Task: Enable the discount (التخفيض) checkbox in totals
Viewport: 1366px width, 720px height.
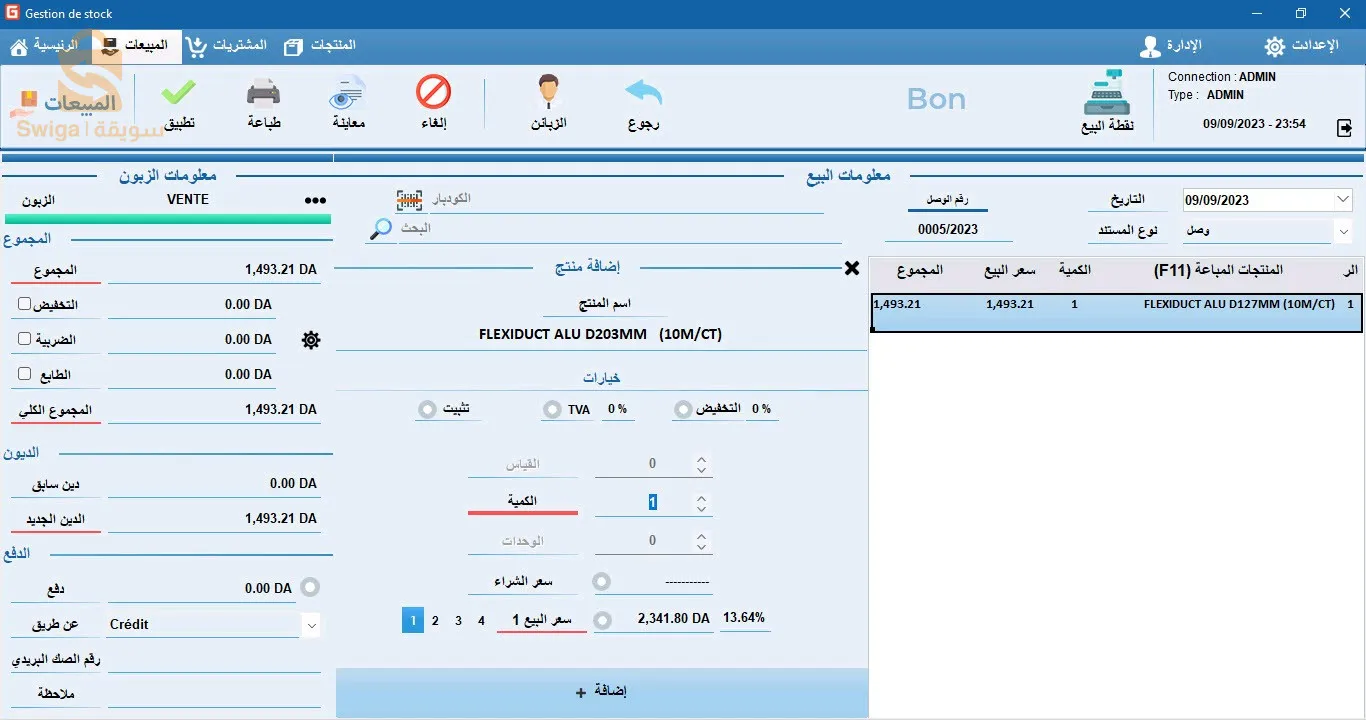Action: coord(25,304)
